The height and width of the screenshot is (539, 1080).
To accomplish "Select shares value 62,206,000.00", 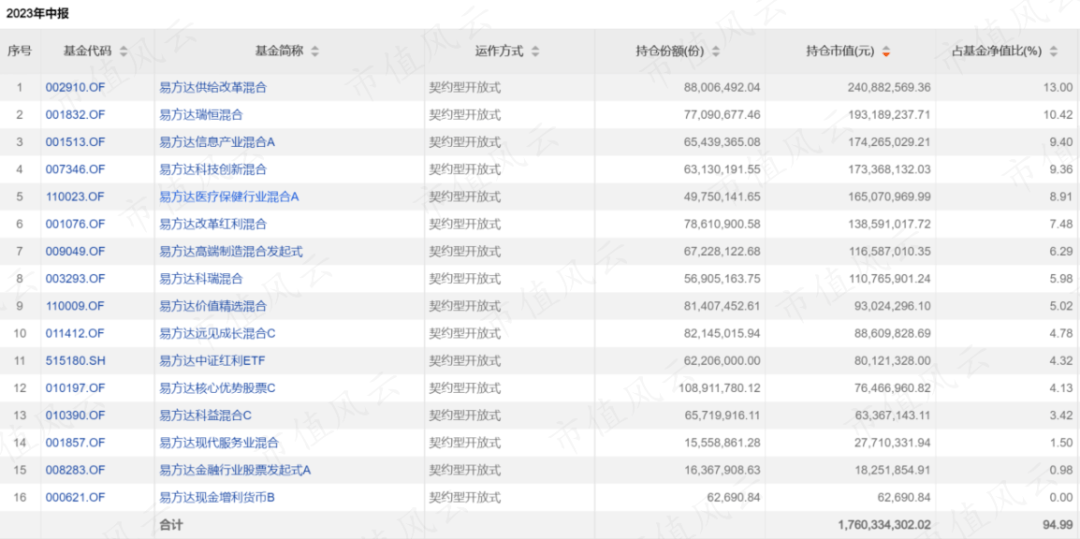I will 722,361.
